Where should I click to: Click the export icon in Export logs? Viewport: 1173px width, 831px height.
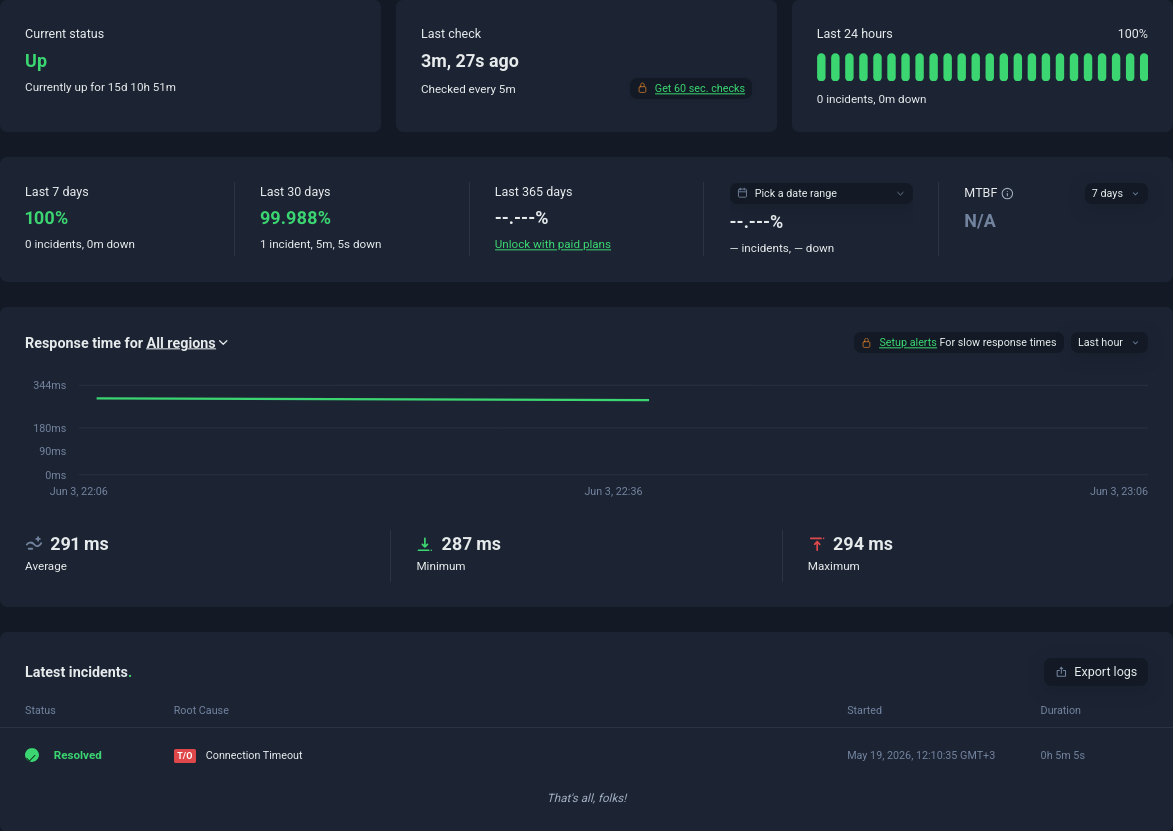click(1061, 672)
